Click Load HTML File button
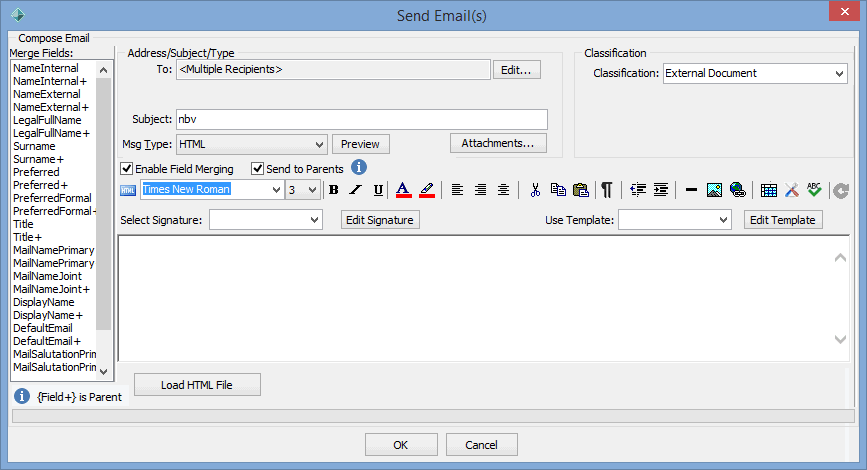Screen dimensions: 867x470 pyautogui.click(x=197, y=385)
